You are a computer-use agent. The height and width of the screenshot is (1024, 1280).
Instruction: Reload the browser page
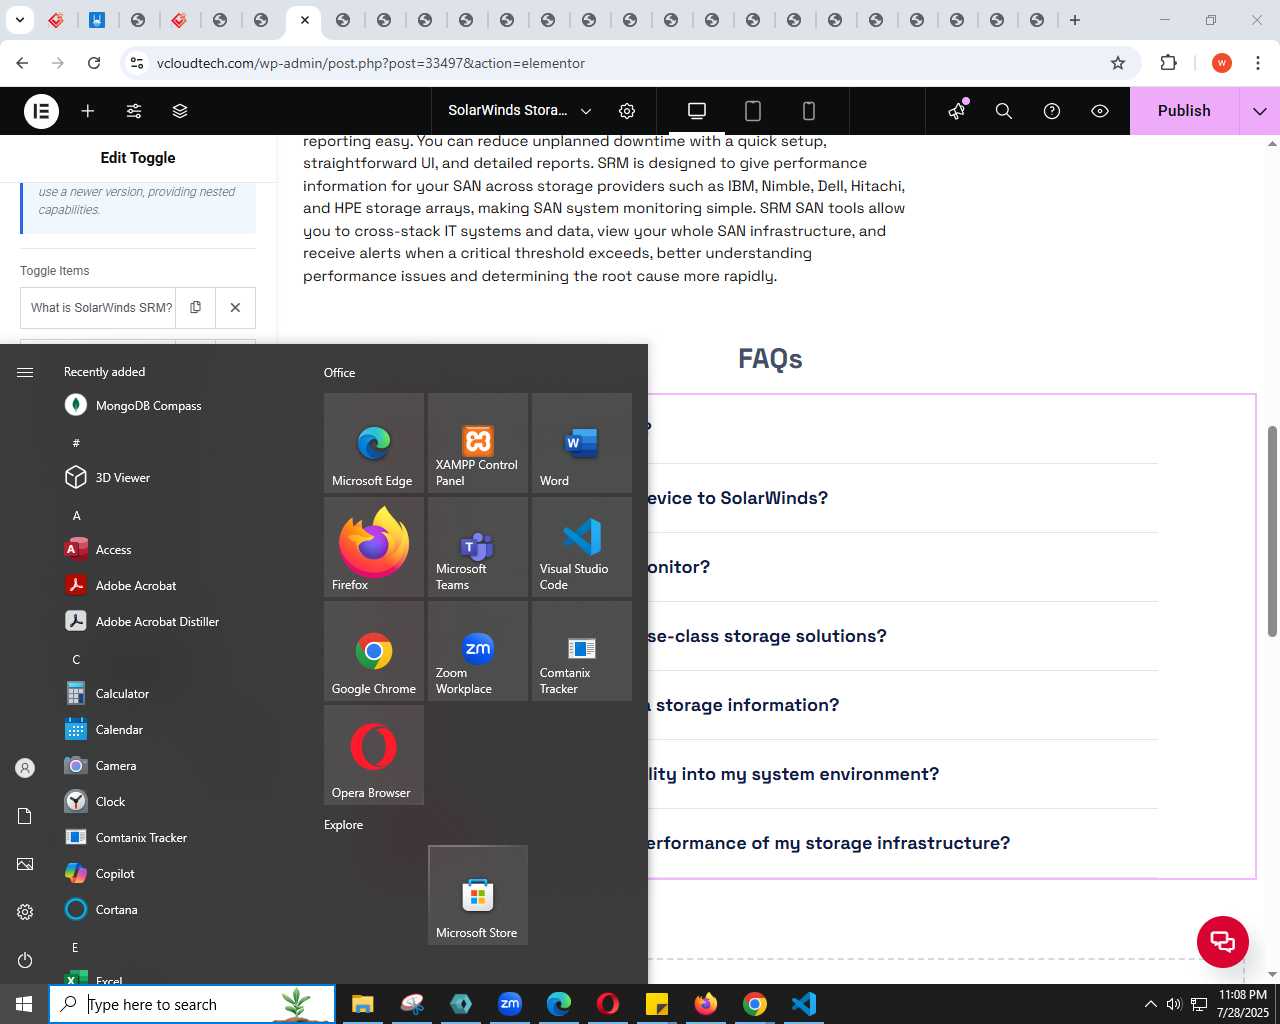click(x=94, y=63)
